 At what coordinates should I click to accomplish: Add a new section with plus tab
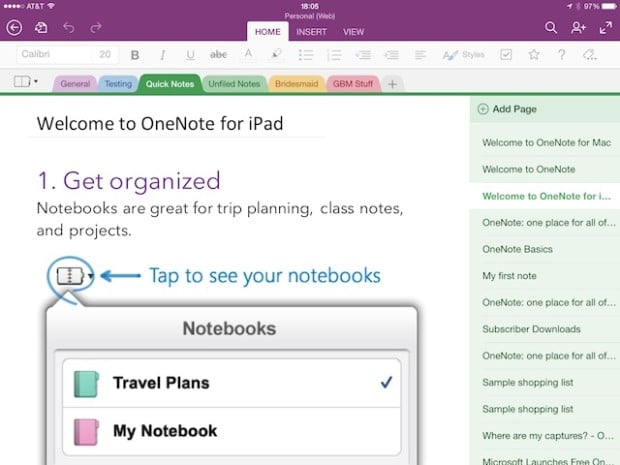[x=392, y=84]
